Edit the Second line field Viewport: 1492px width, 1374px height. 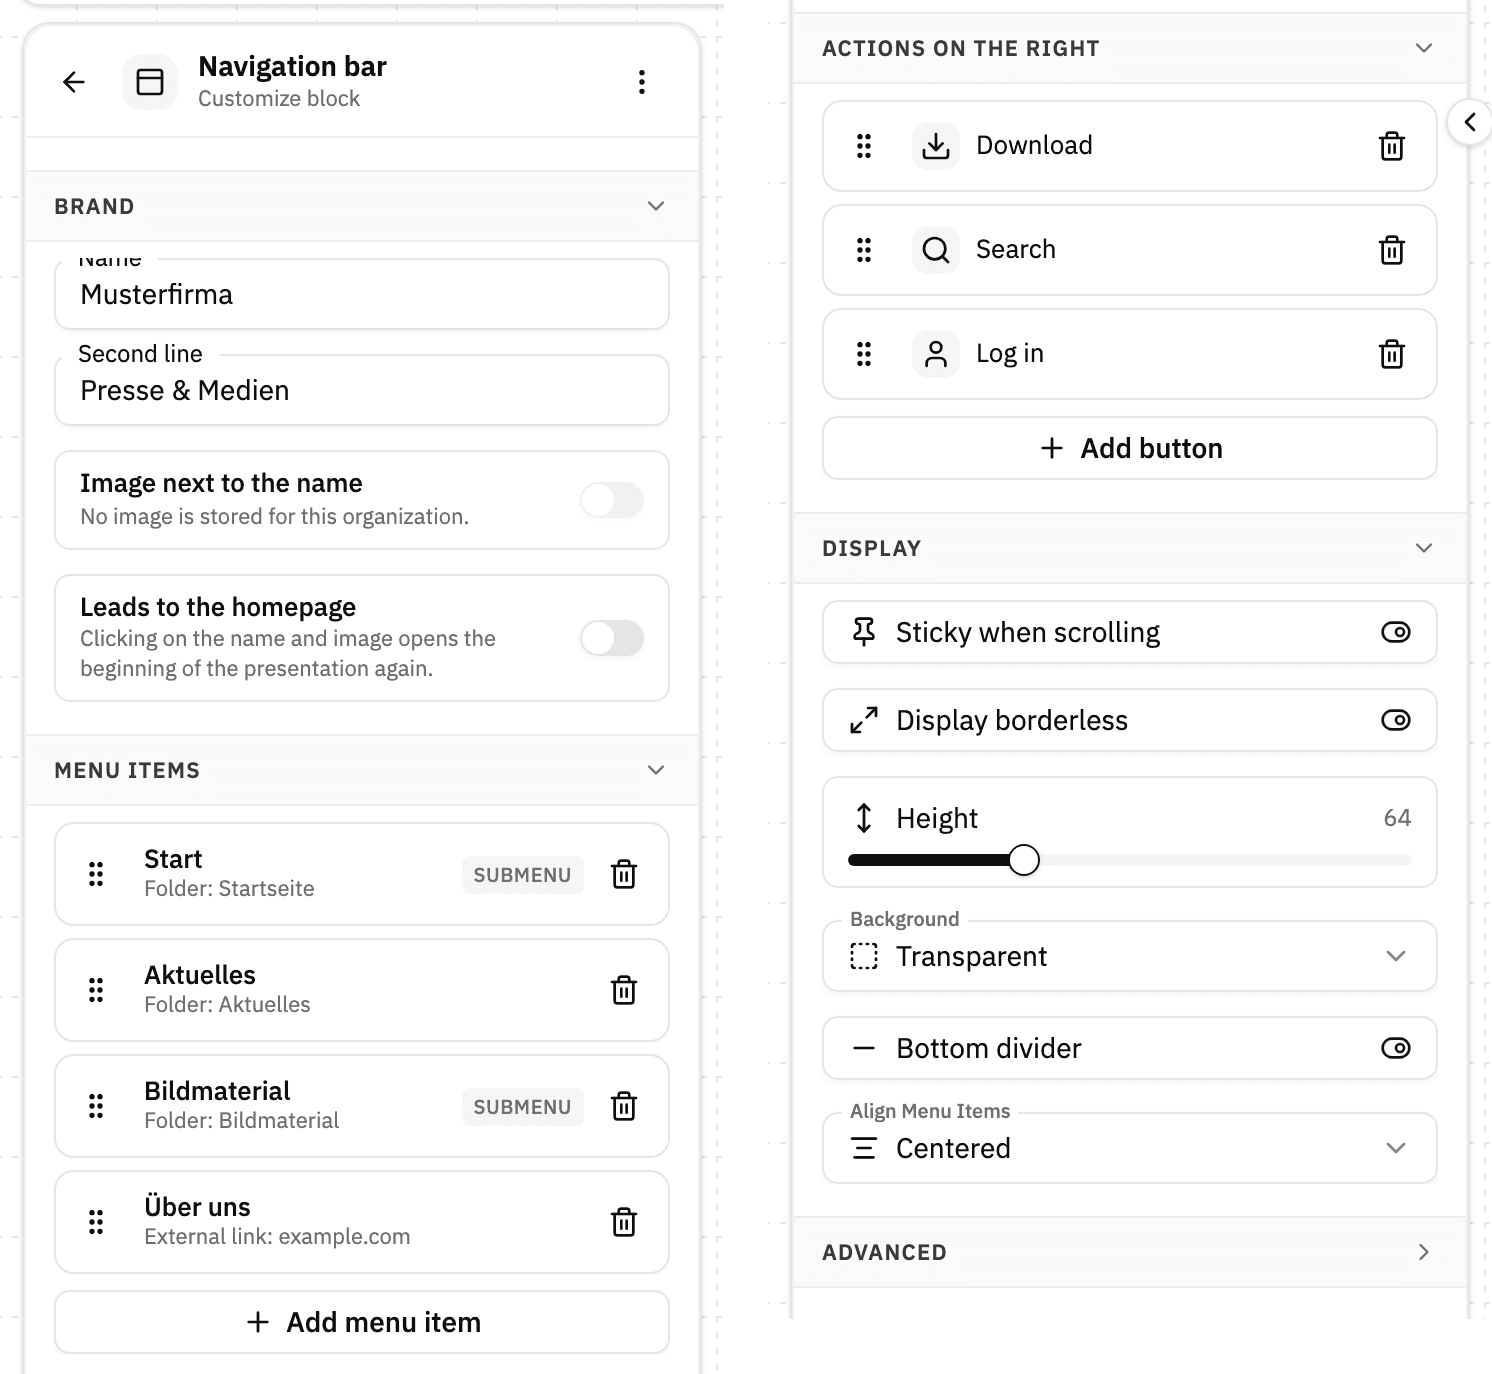(362, 390)
